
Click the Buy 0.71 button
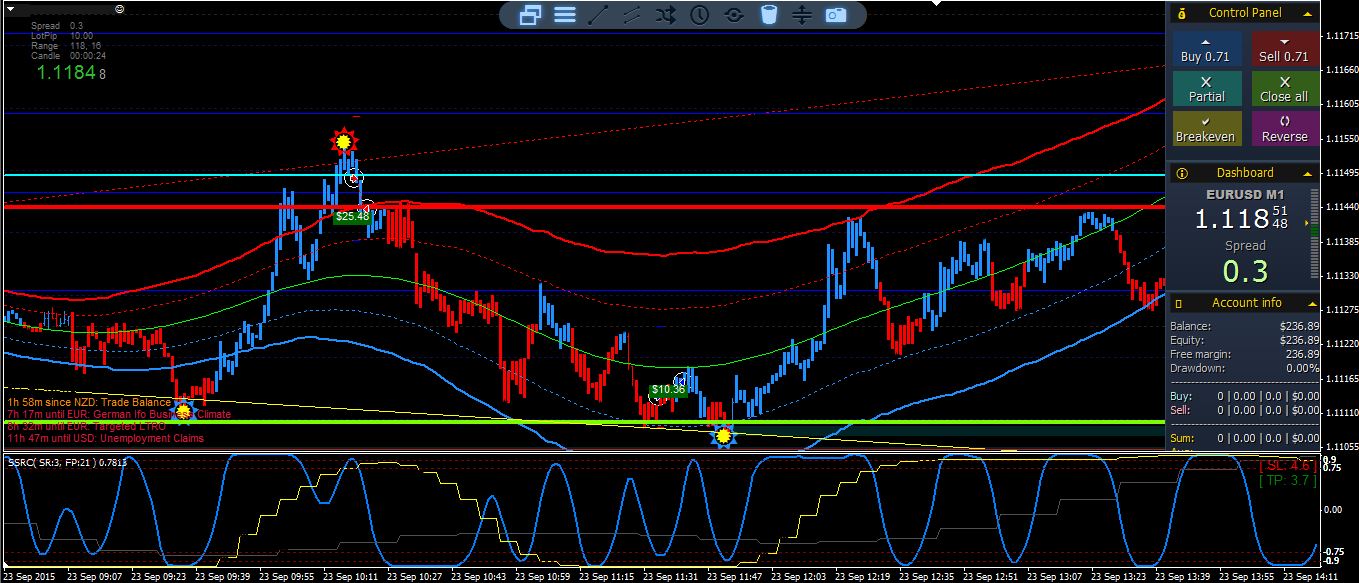coord(1205,49)
